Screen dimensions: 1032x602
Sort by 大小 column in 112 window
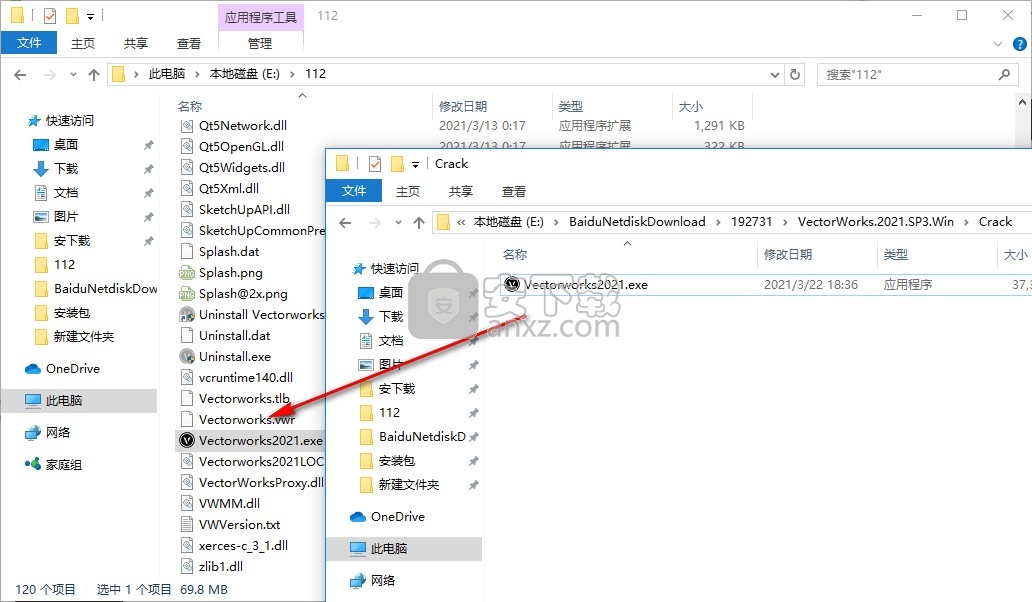[x=690, y=106]
